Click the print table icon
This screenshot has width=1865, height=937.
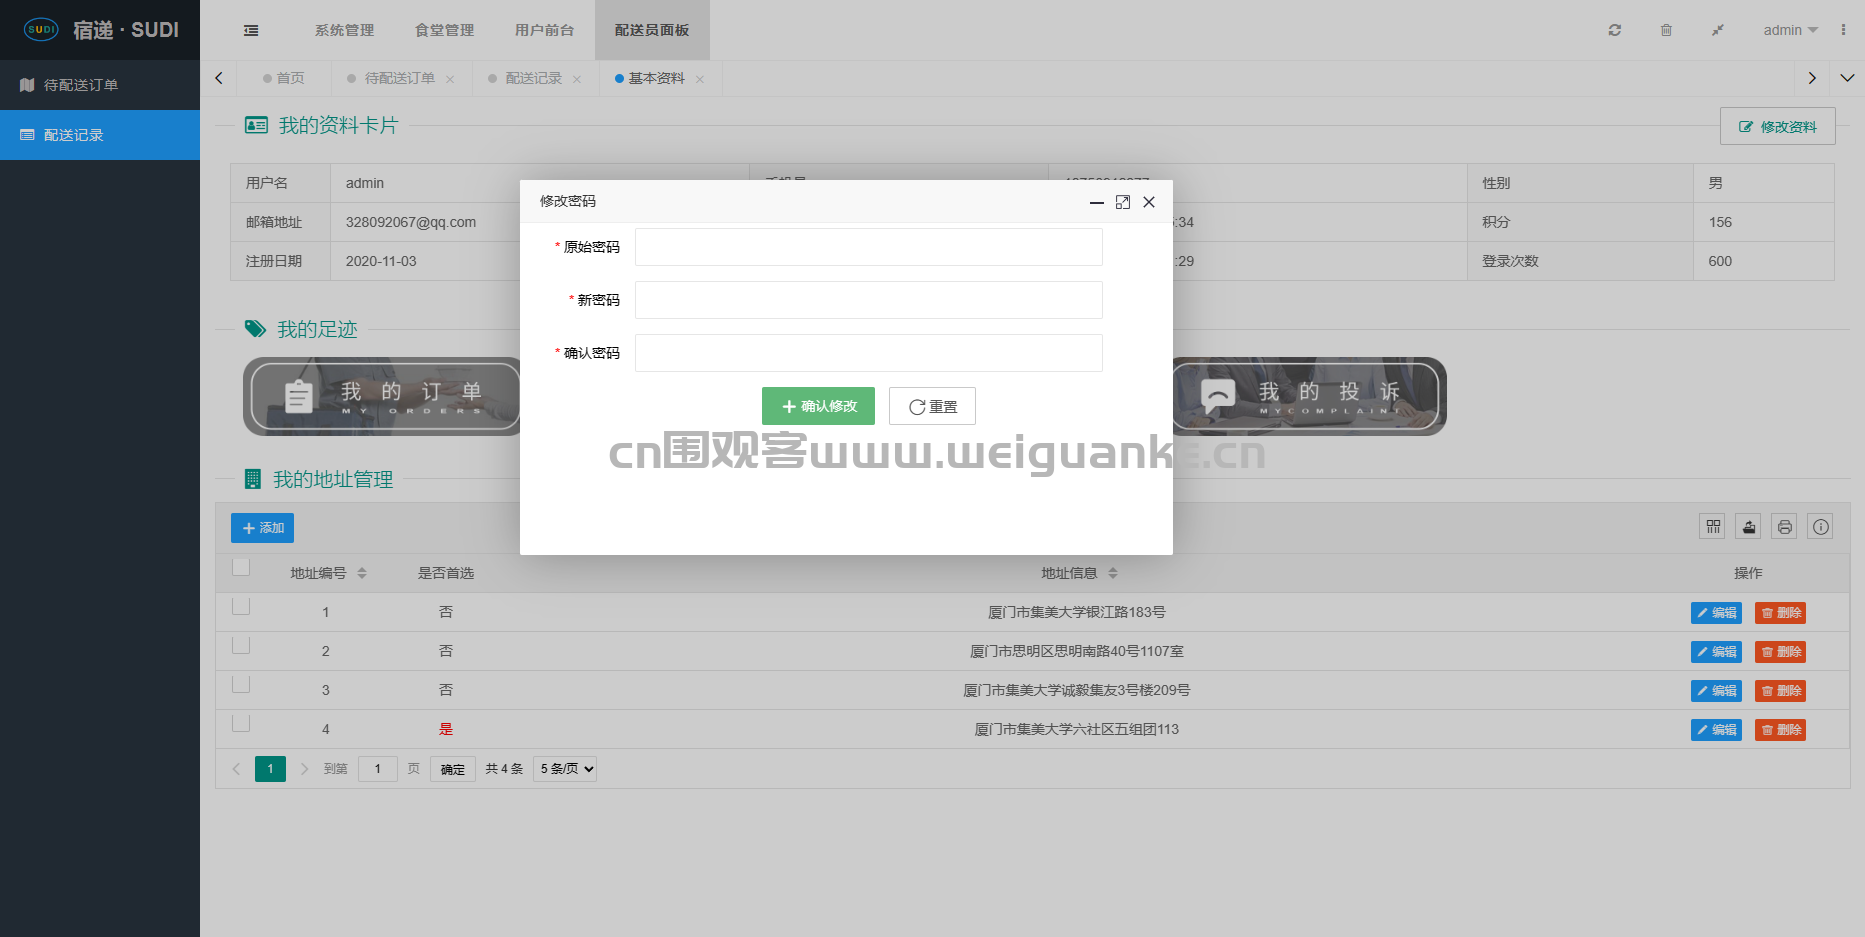pyautogui.click(x=1785, y=526)
